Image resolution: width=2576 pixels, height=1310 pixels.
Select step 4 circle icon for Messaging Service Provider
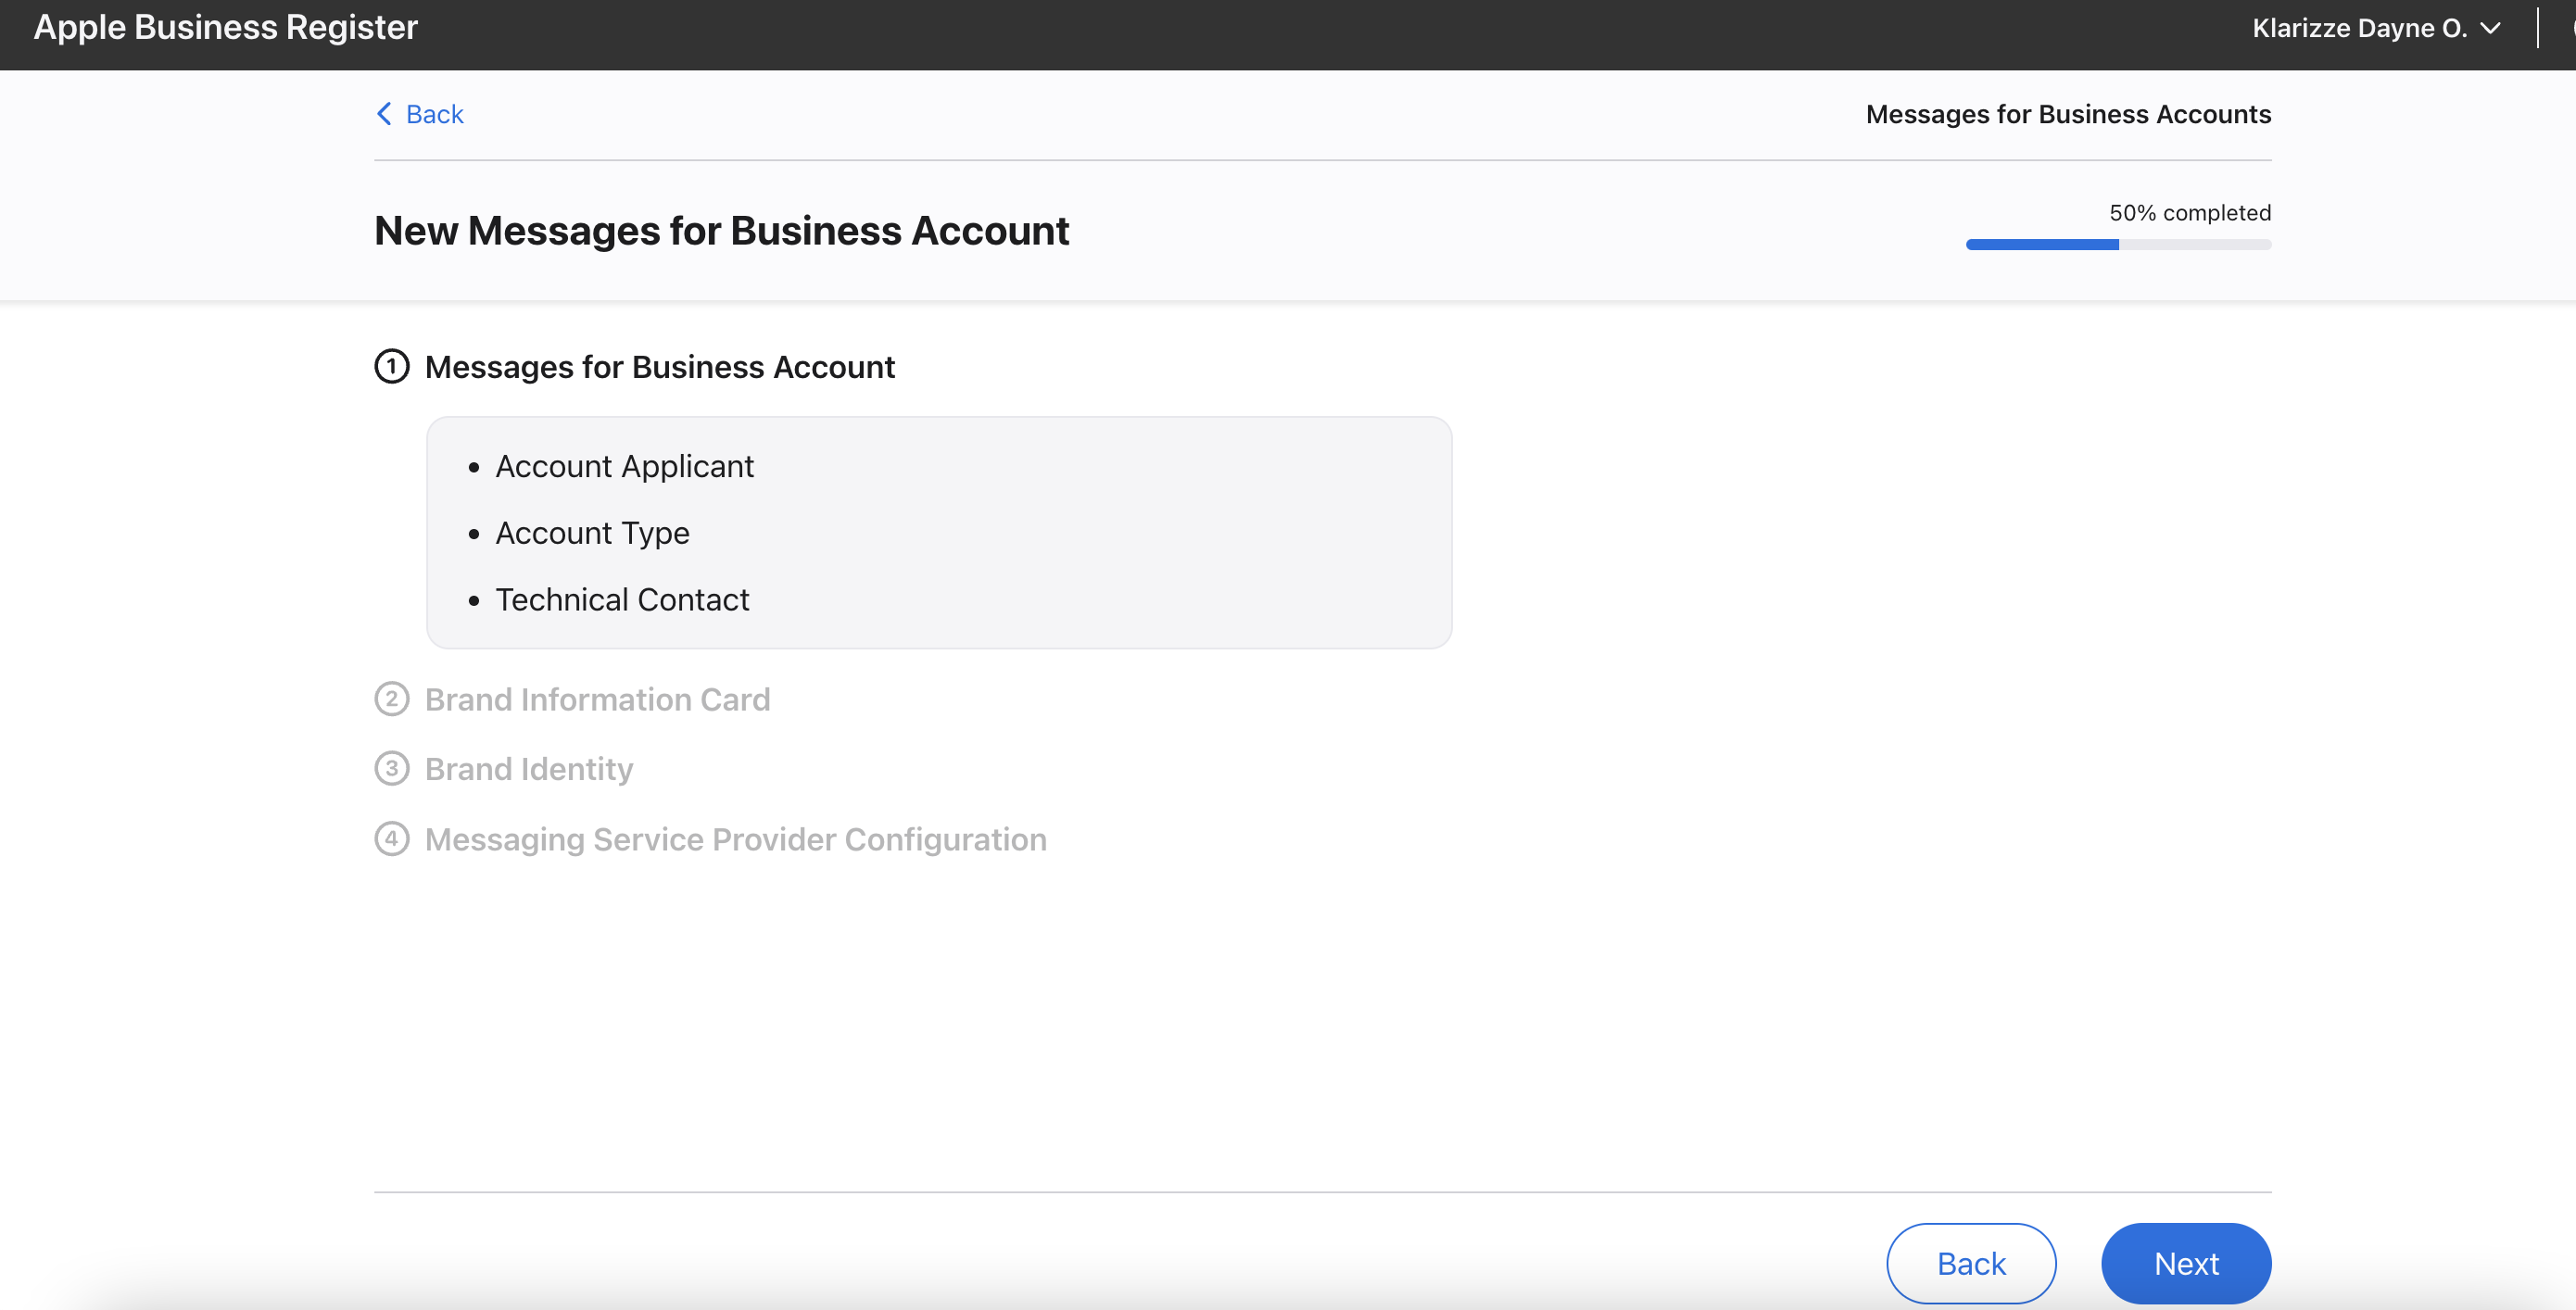click(392, 838)
